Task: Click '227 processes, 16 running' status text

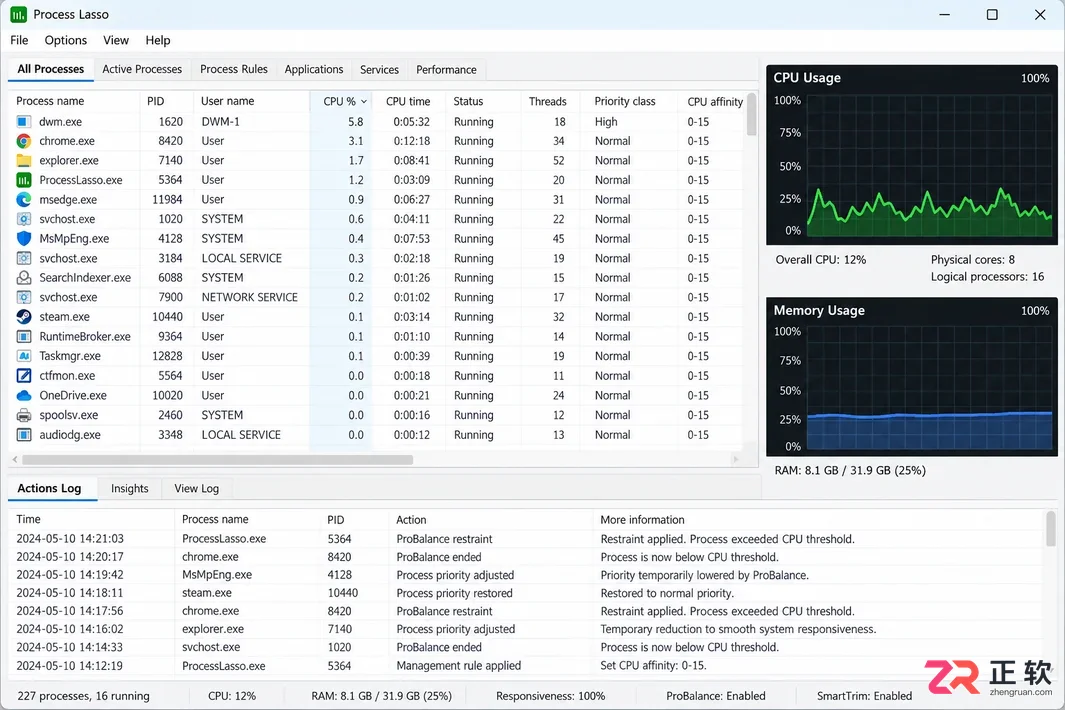Action: [84, 696]
